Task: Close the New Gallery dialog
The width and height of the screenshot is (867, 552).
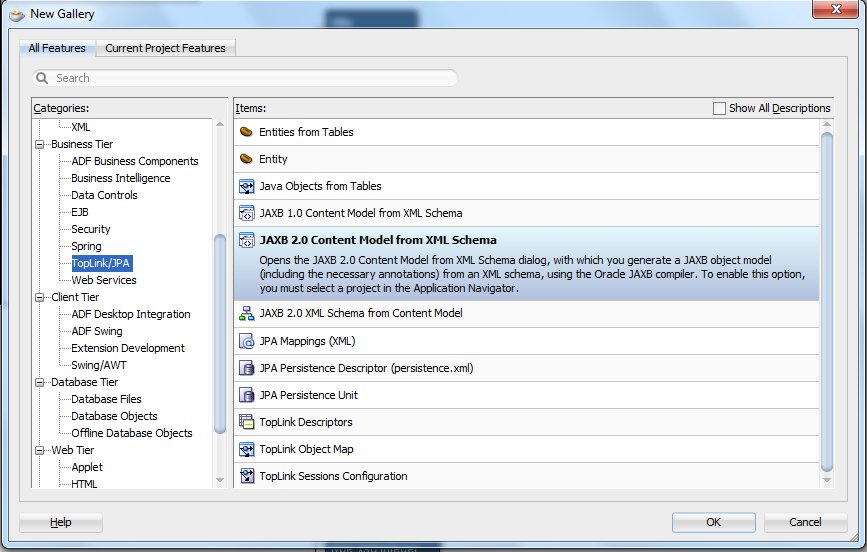Action: tap(835, 9)
